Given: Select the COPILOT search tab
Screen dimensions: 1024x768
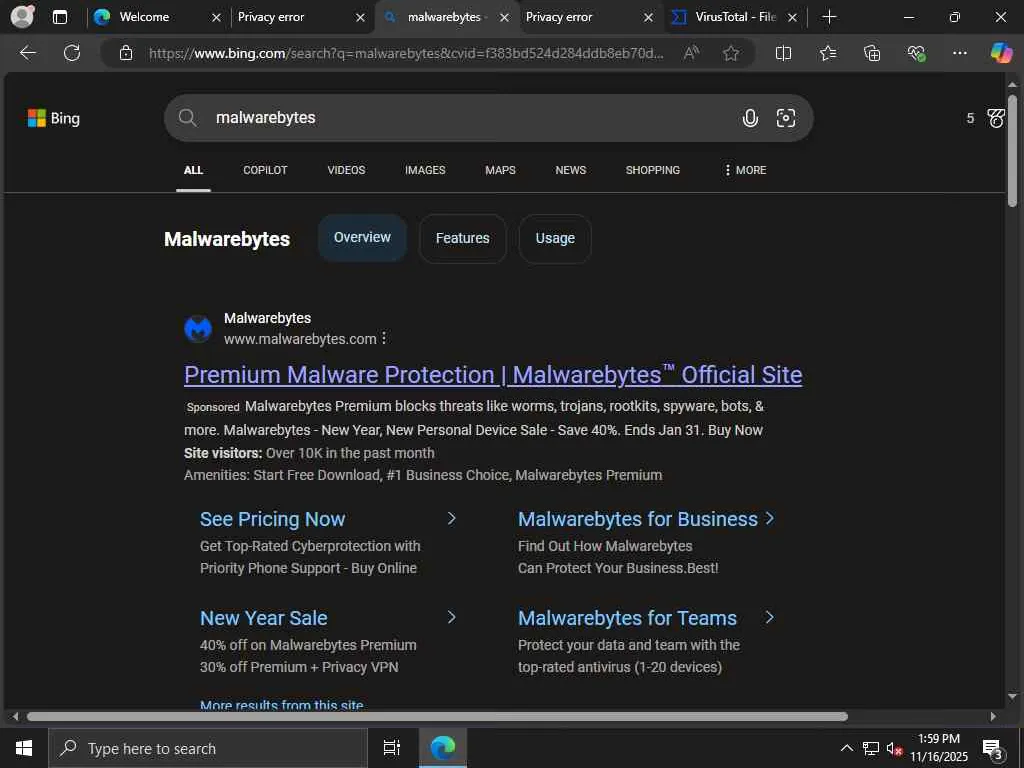Looking at the screenshot, I should click(265, 170).
